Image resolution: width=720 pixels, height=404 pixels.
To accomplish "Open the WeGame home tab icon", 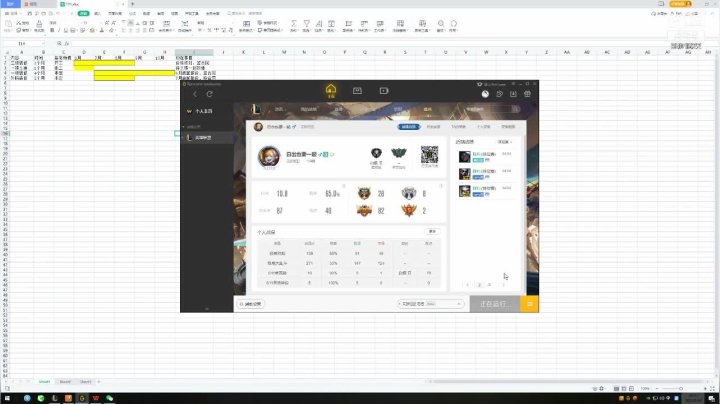I will (x=331, y=90).
